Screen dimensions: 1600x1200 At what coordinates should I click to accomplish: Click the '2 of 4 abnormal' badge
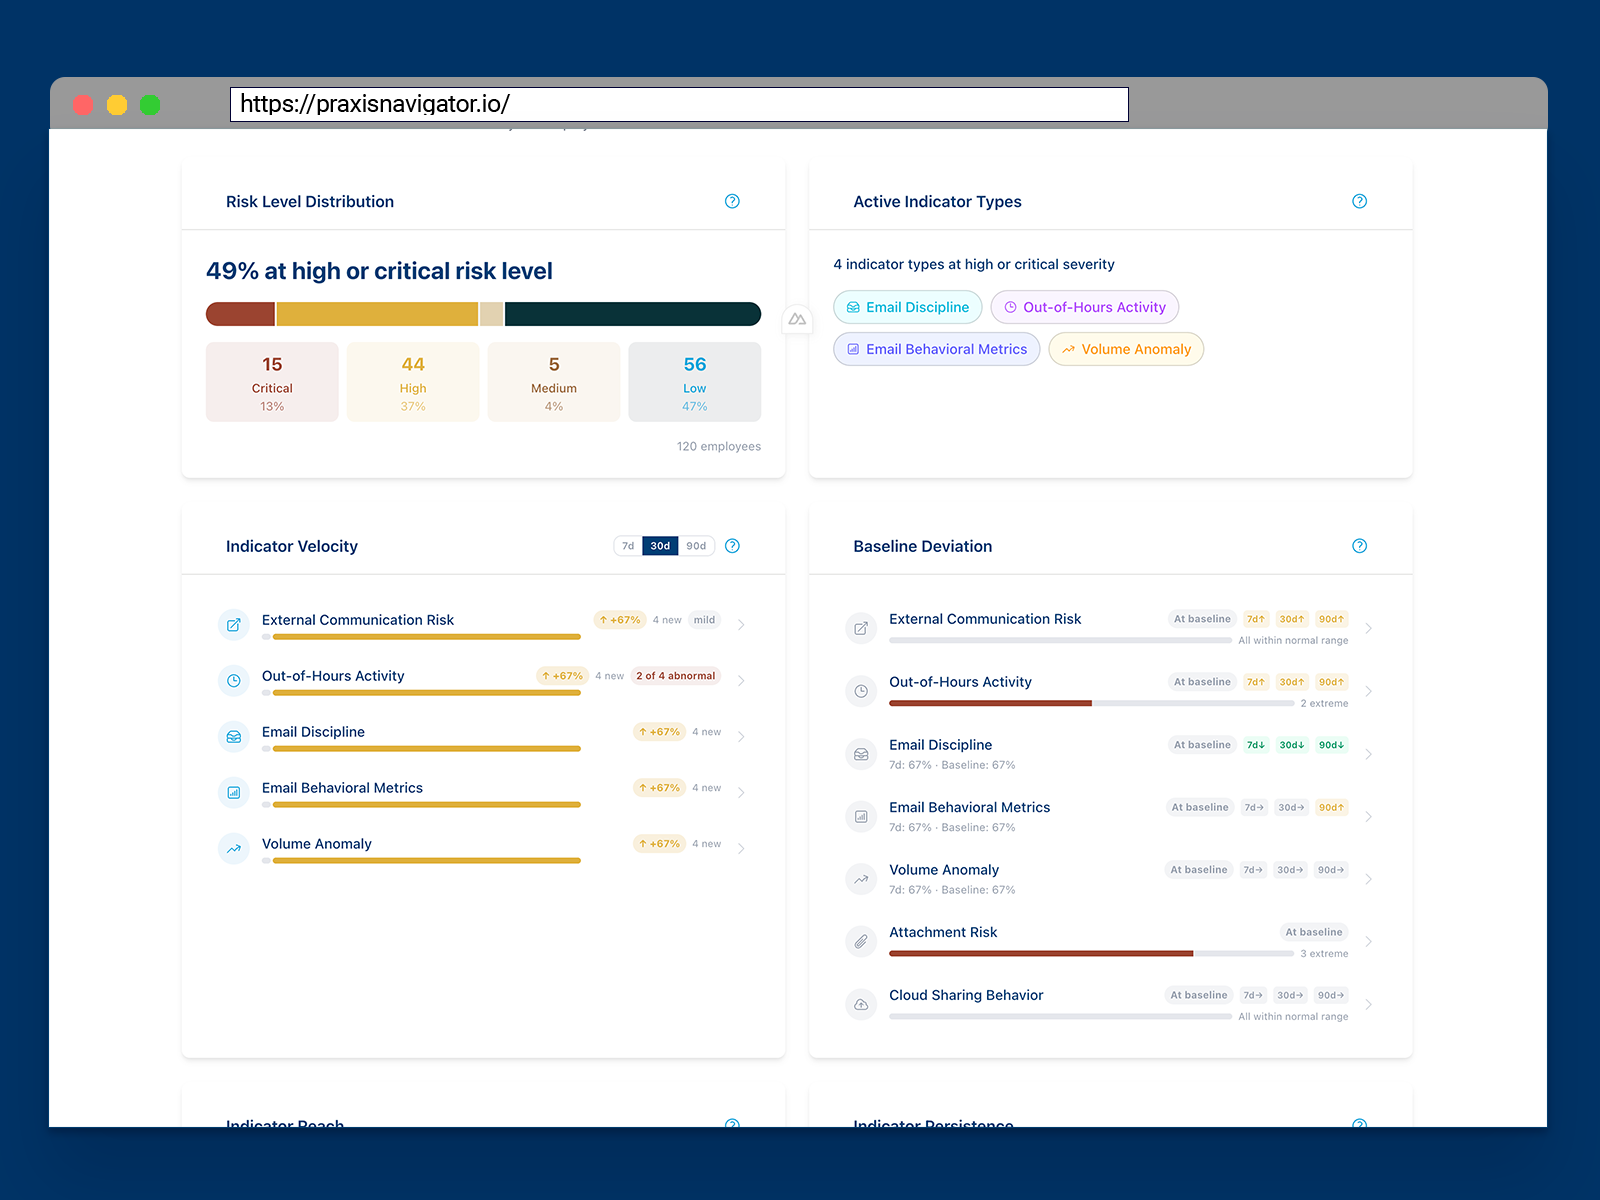[x=675, y=675]
